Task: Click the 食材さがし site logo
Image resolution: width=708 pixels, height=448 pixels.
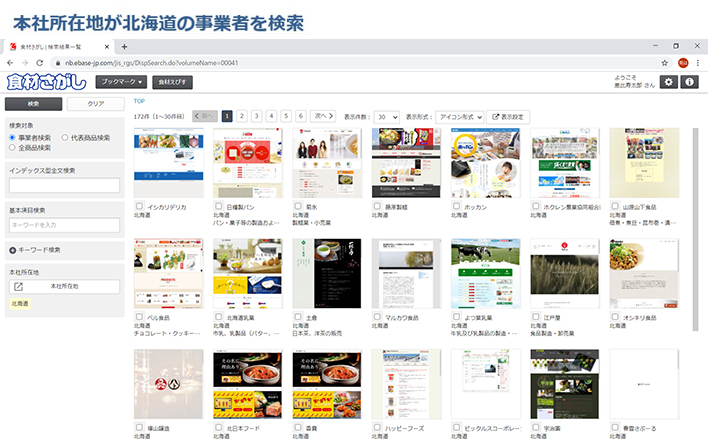Action: coord(47,82)
